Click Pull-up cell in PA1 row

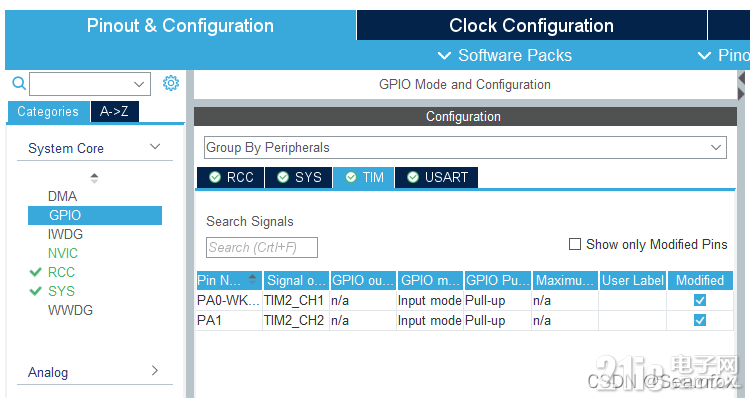coord(497,320)
